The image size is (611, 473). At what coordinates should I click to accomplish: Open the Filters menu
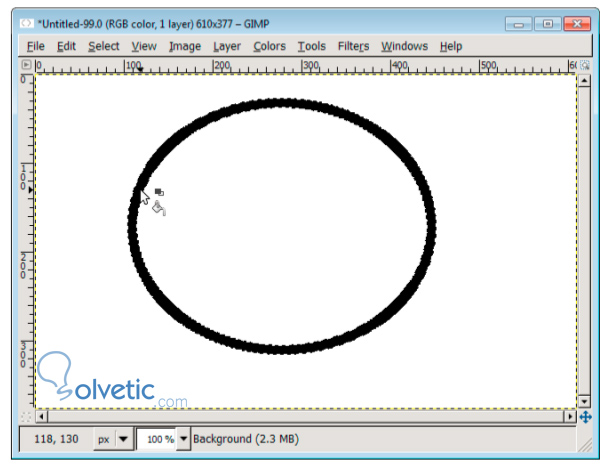click(353, 46)
